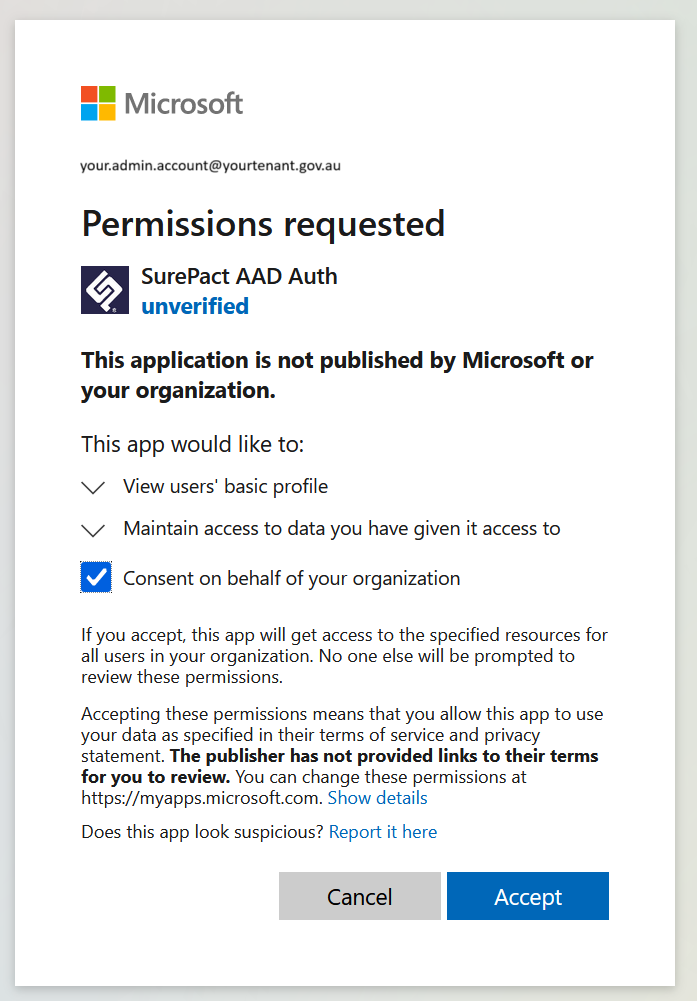
Task: Click the Maintain access to data permission text
Action: coord(341,529)
